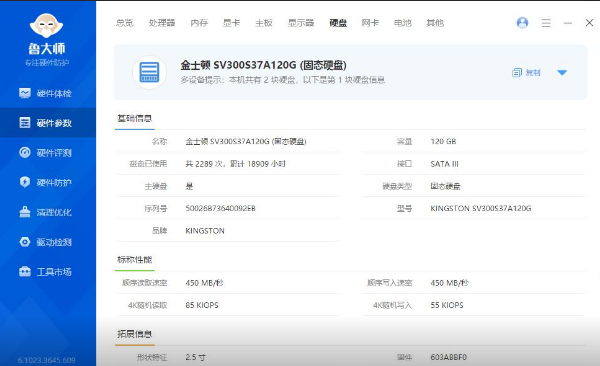Click the 基础信息 section header
600x366 pixels.
click(x=134, y=118)
